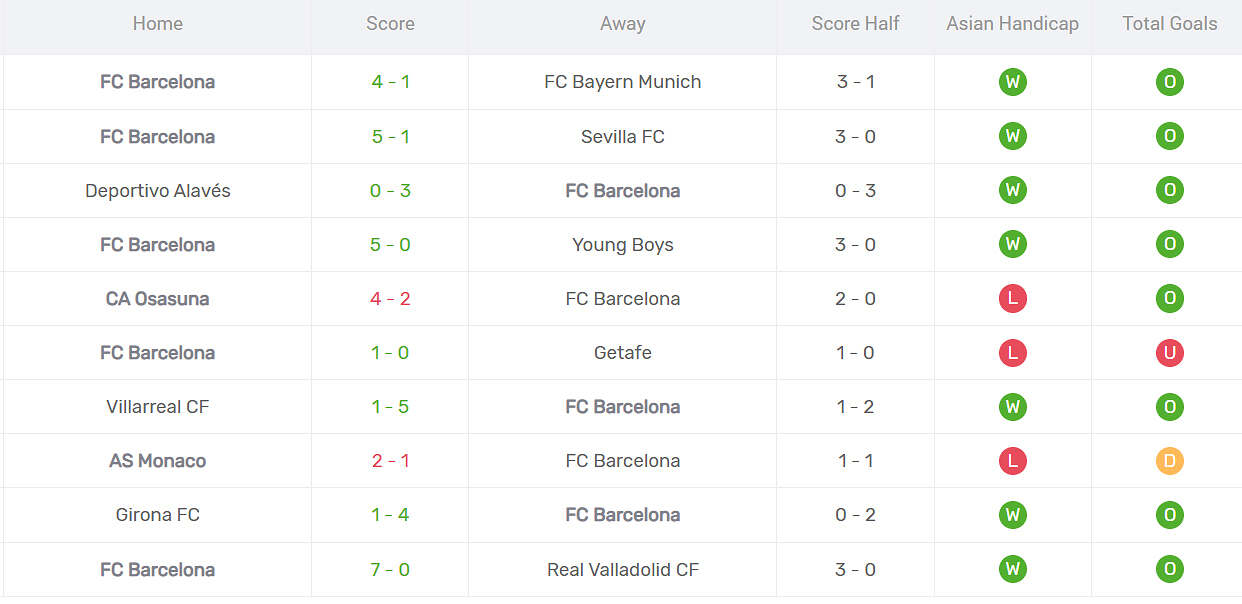This screenshot has width=1242, height=604.
Task: Click the W handicap badge in Real Valladolid row
Action: coord(1012,569)
